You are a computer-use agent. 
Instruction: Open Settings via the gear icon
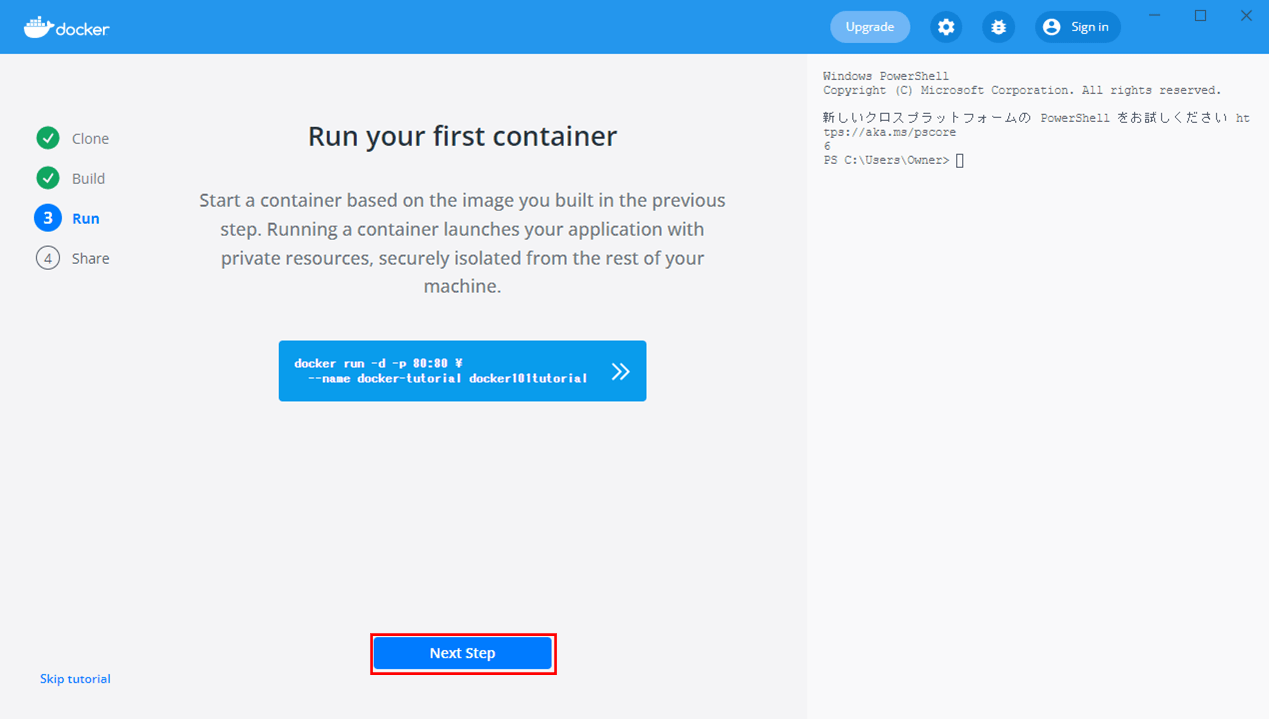(946, 27)
